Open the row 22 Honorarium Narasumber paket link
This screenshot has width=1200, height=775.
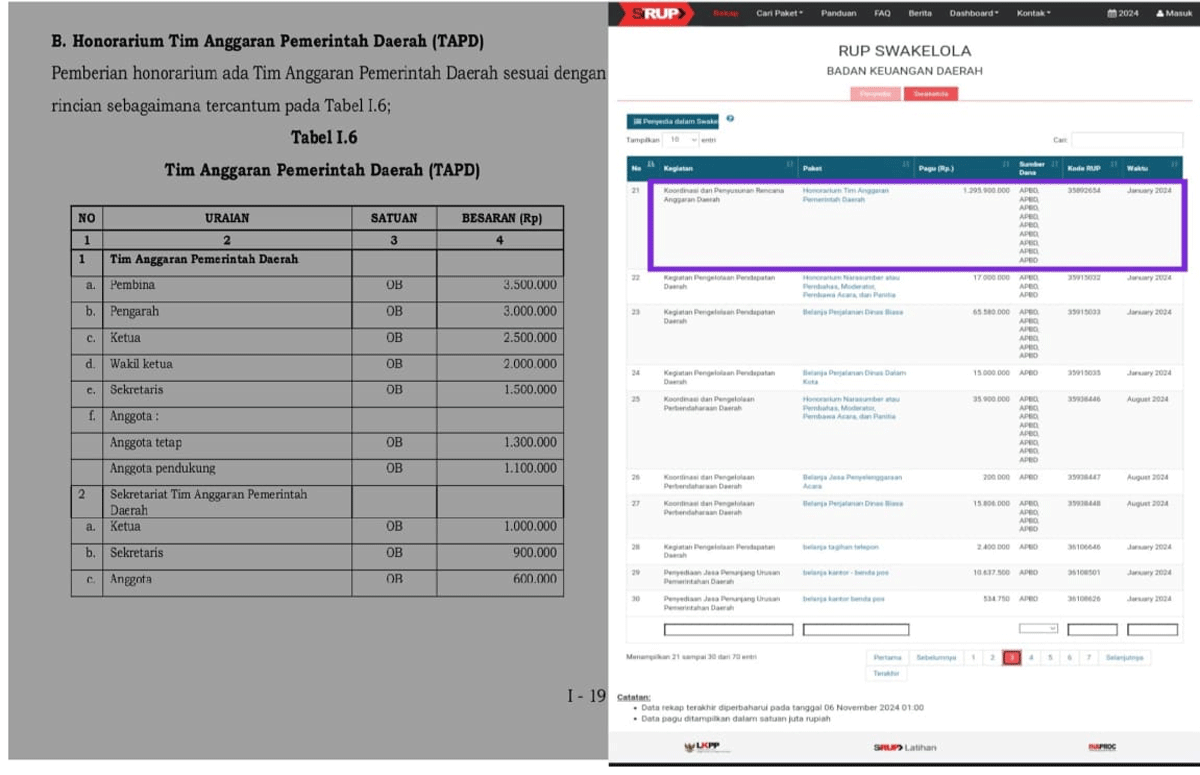pyautogui.click(x=852, y=286)
